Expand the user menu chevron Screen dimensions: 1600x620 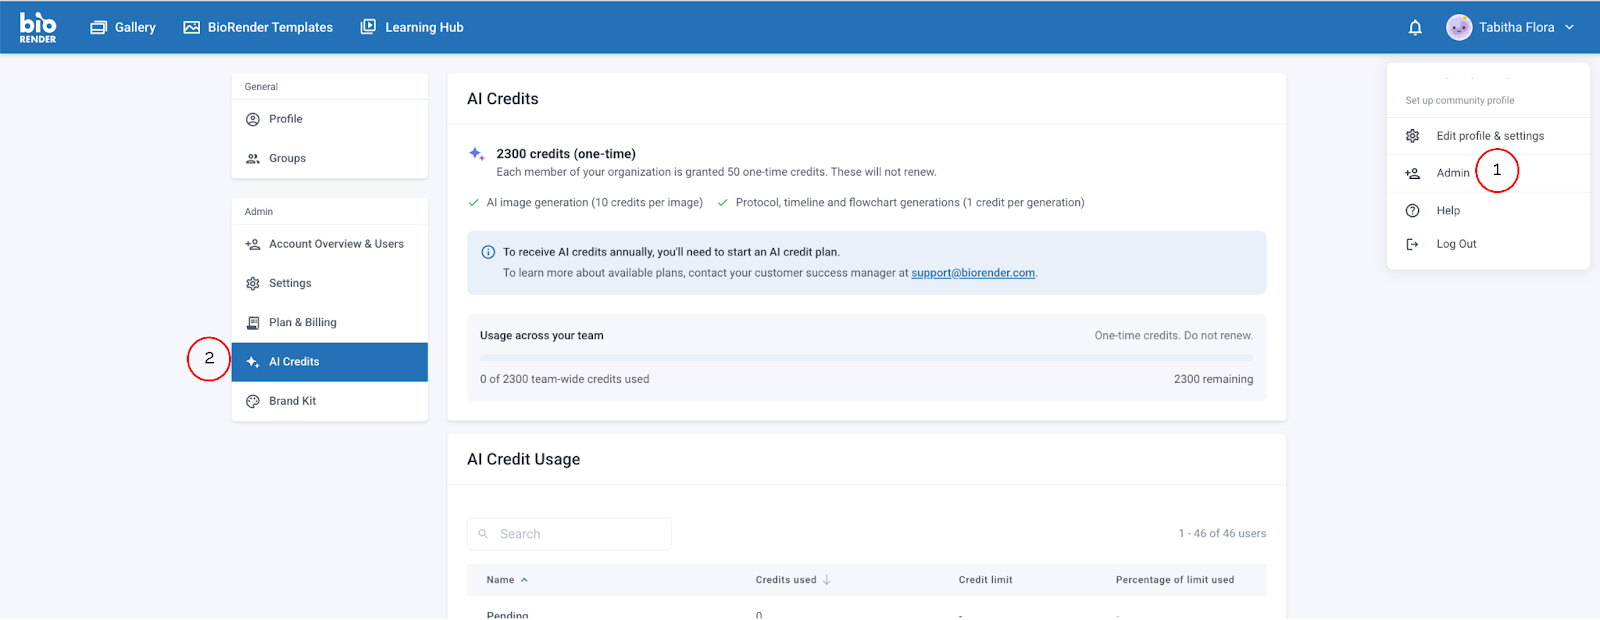(1569, 28)
